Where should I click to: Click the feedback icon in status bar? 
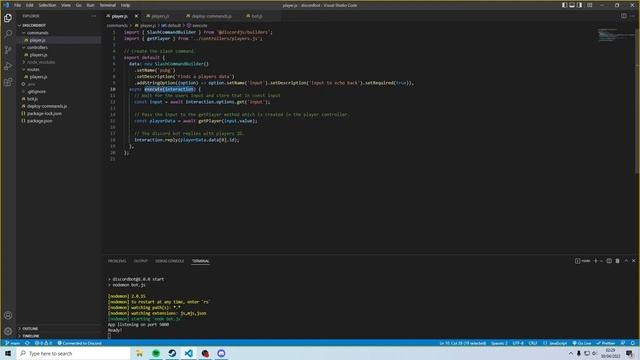(x=623, y=343)
